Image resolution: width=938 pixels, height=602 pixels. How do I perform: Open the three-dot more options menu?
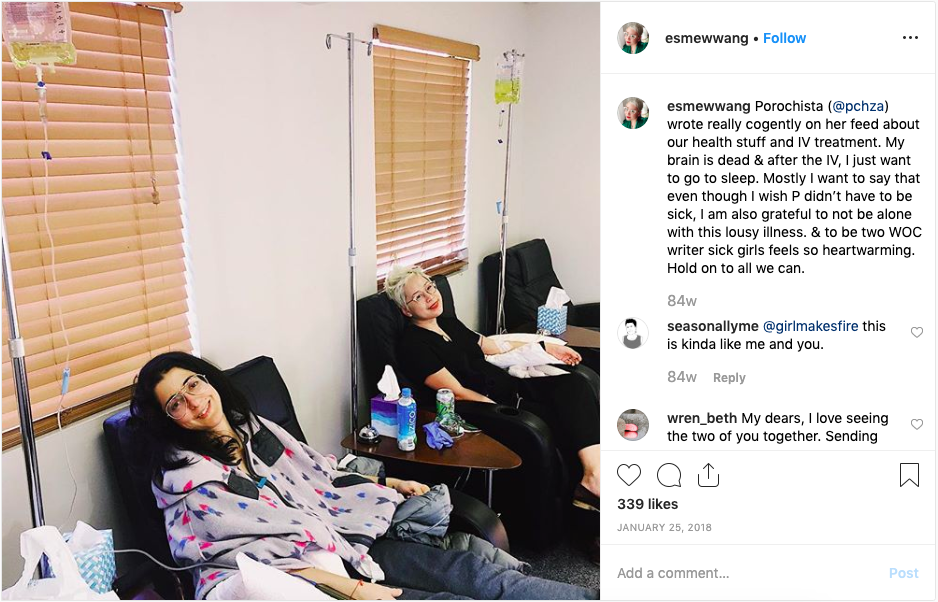click(x=910, y=38)
